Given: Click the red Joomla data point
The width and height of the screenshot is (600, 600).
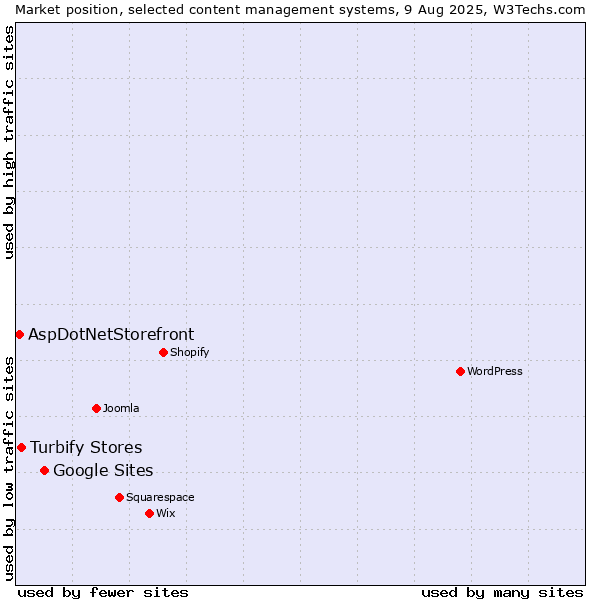Looking at the screenshot, I should pos(96,409).
